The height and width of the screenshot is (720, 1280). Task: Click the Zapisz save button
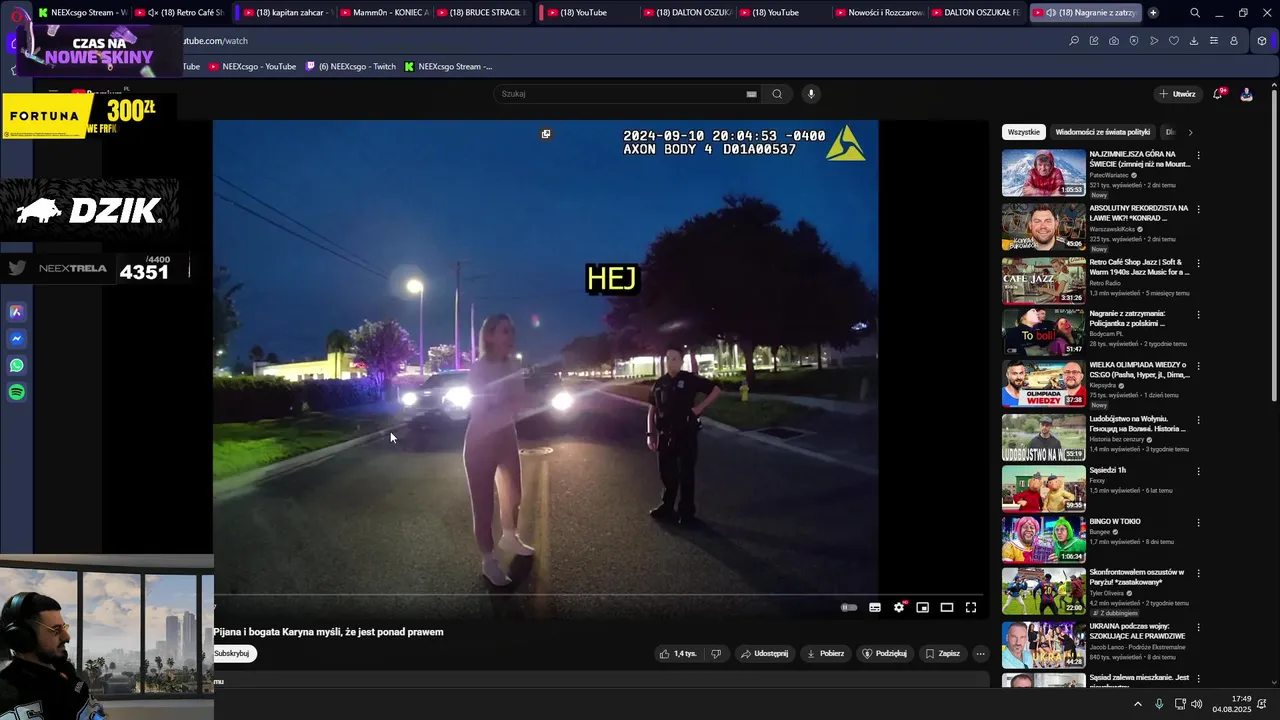pos(942,654)
